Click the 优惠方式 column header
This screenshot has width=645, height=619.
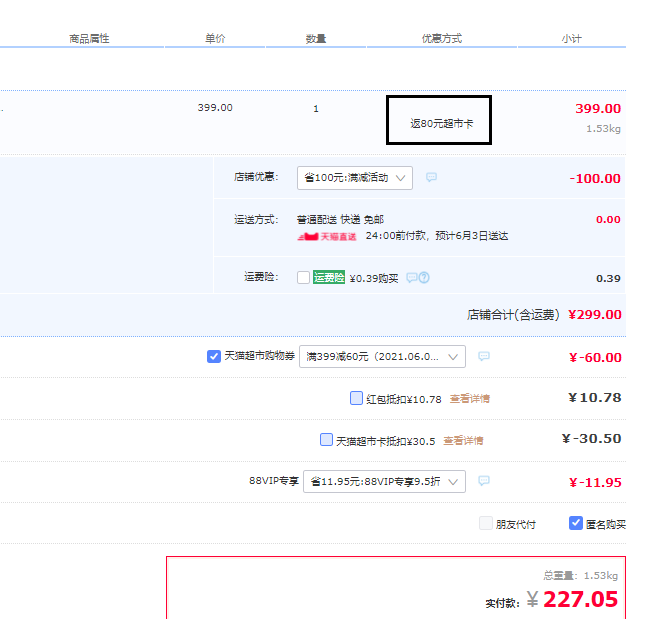442,39
